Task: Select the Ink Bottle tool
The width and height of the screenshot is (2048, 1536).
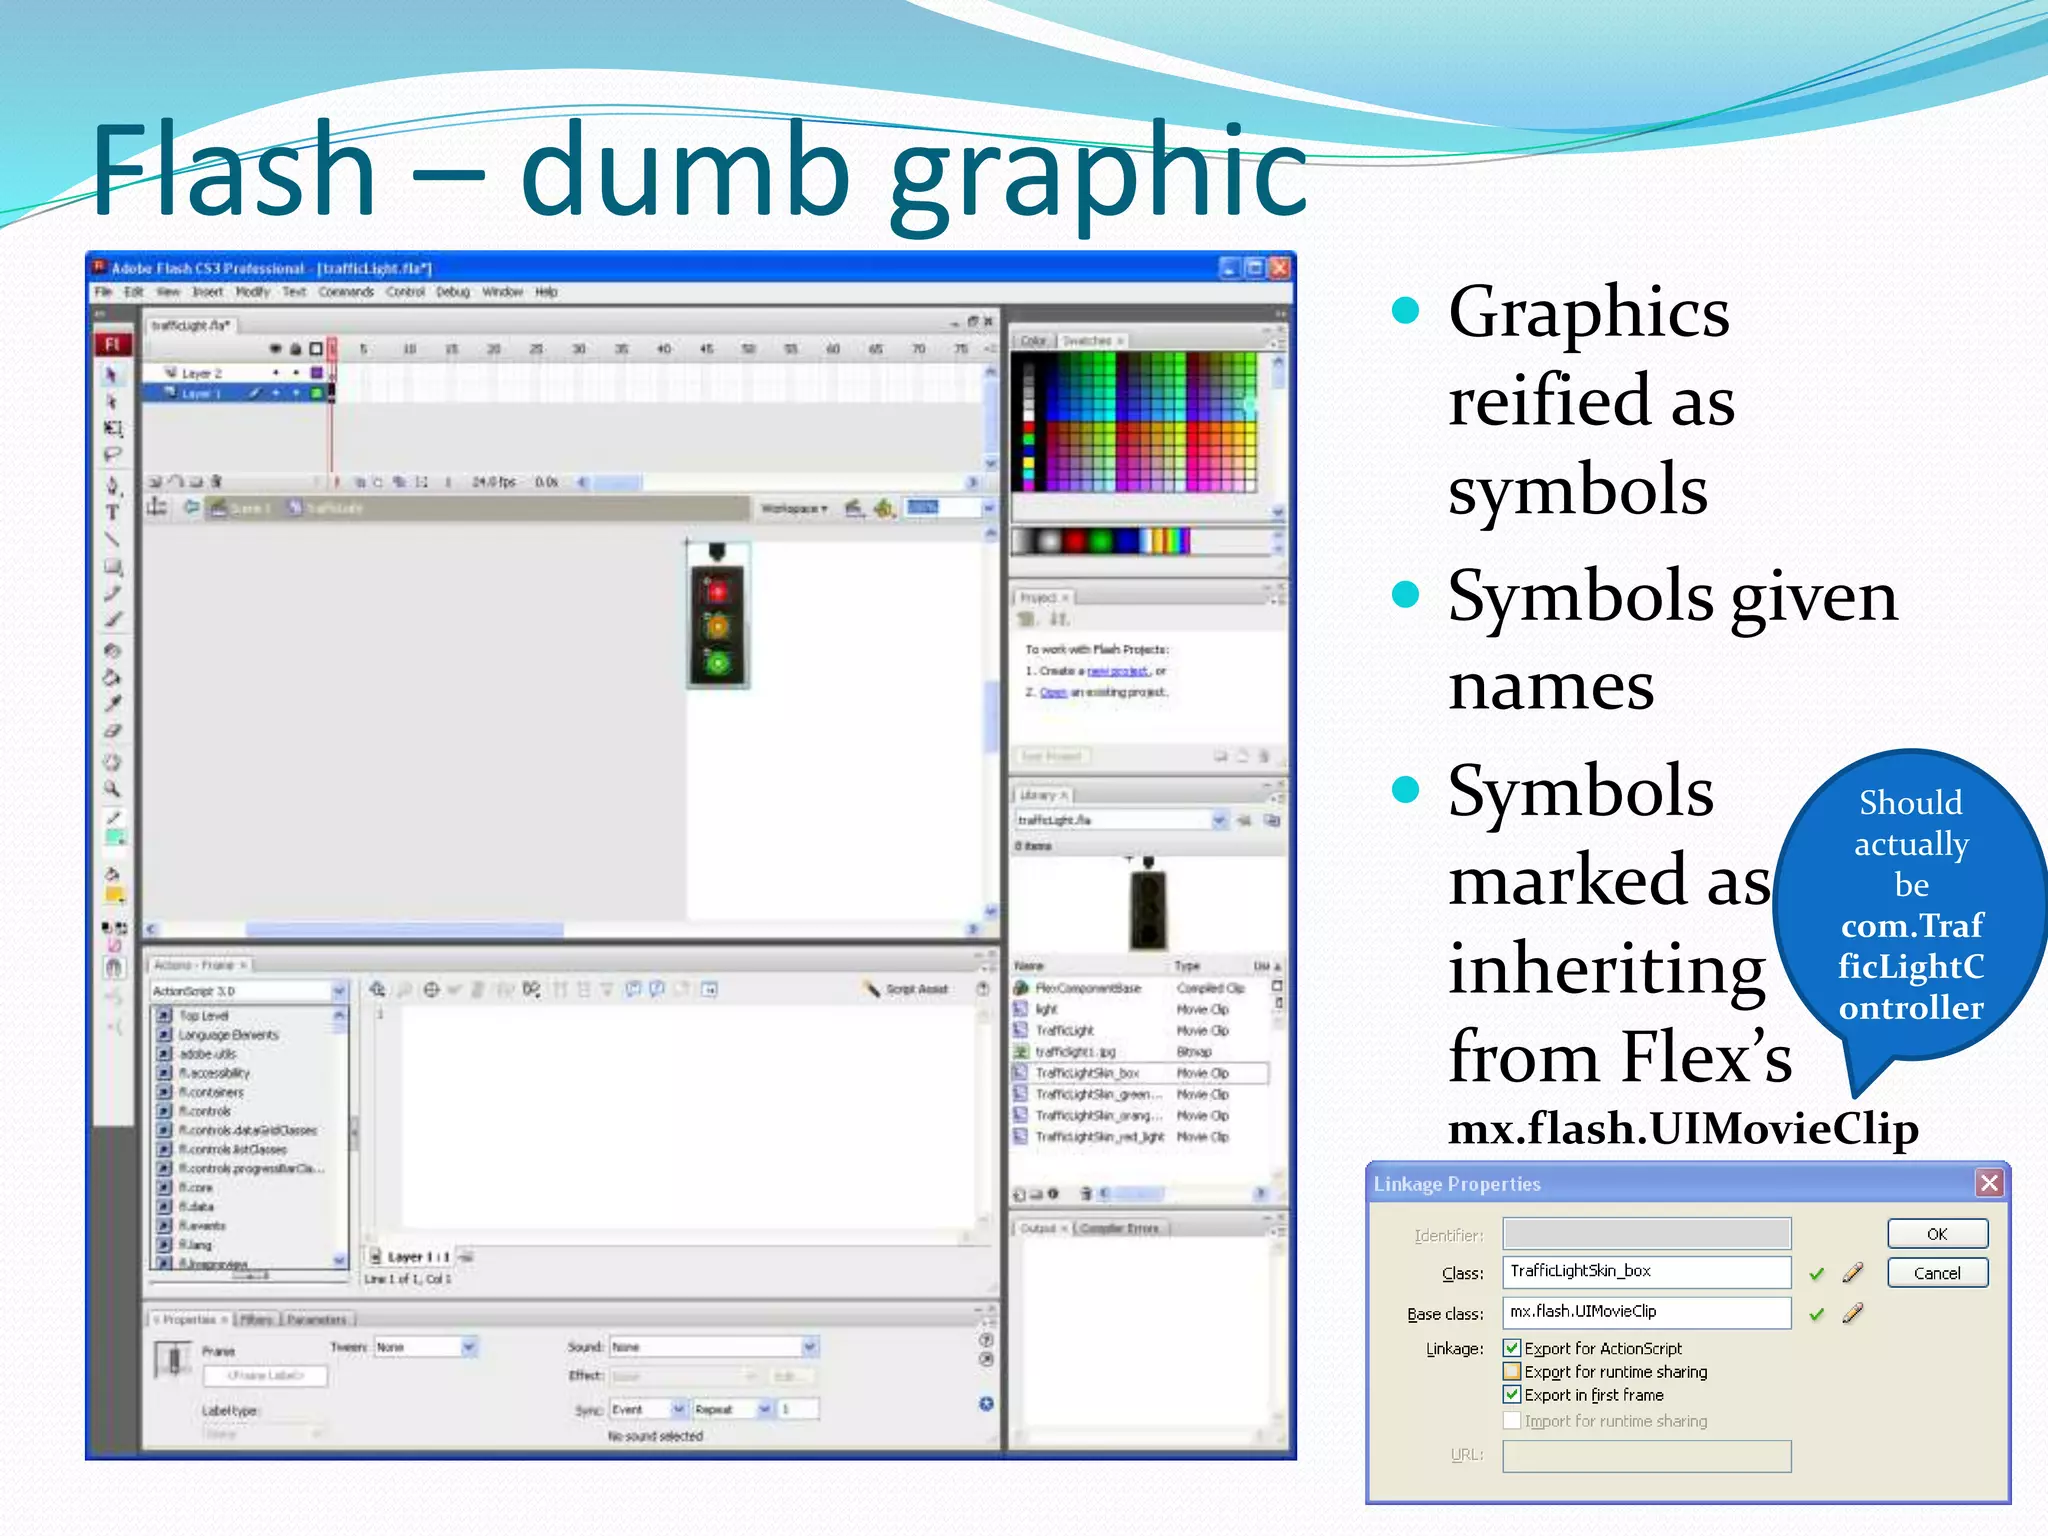Action: point(112,651)
